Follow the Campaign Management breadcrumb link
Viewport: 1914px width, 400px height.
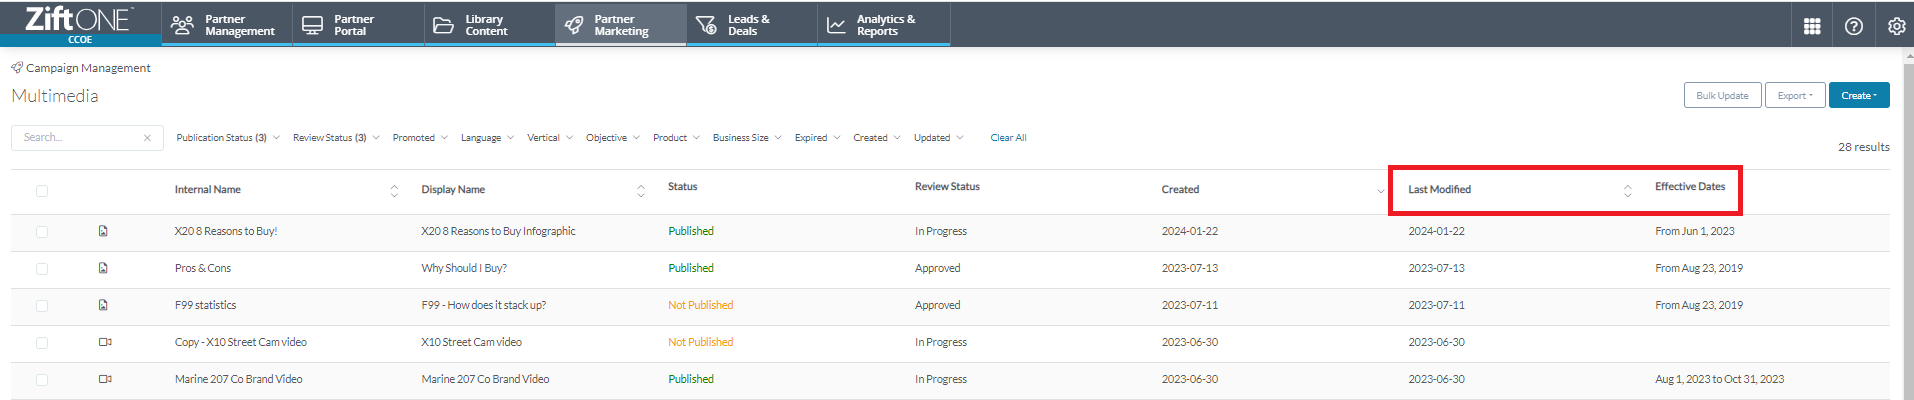coord(88,68)
